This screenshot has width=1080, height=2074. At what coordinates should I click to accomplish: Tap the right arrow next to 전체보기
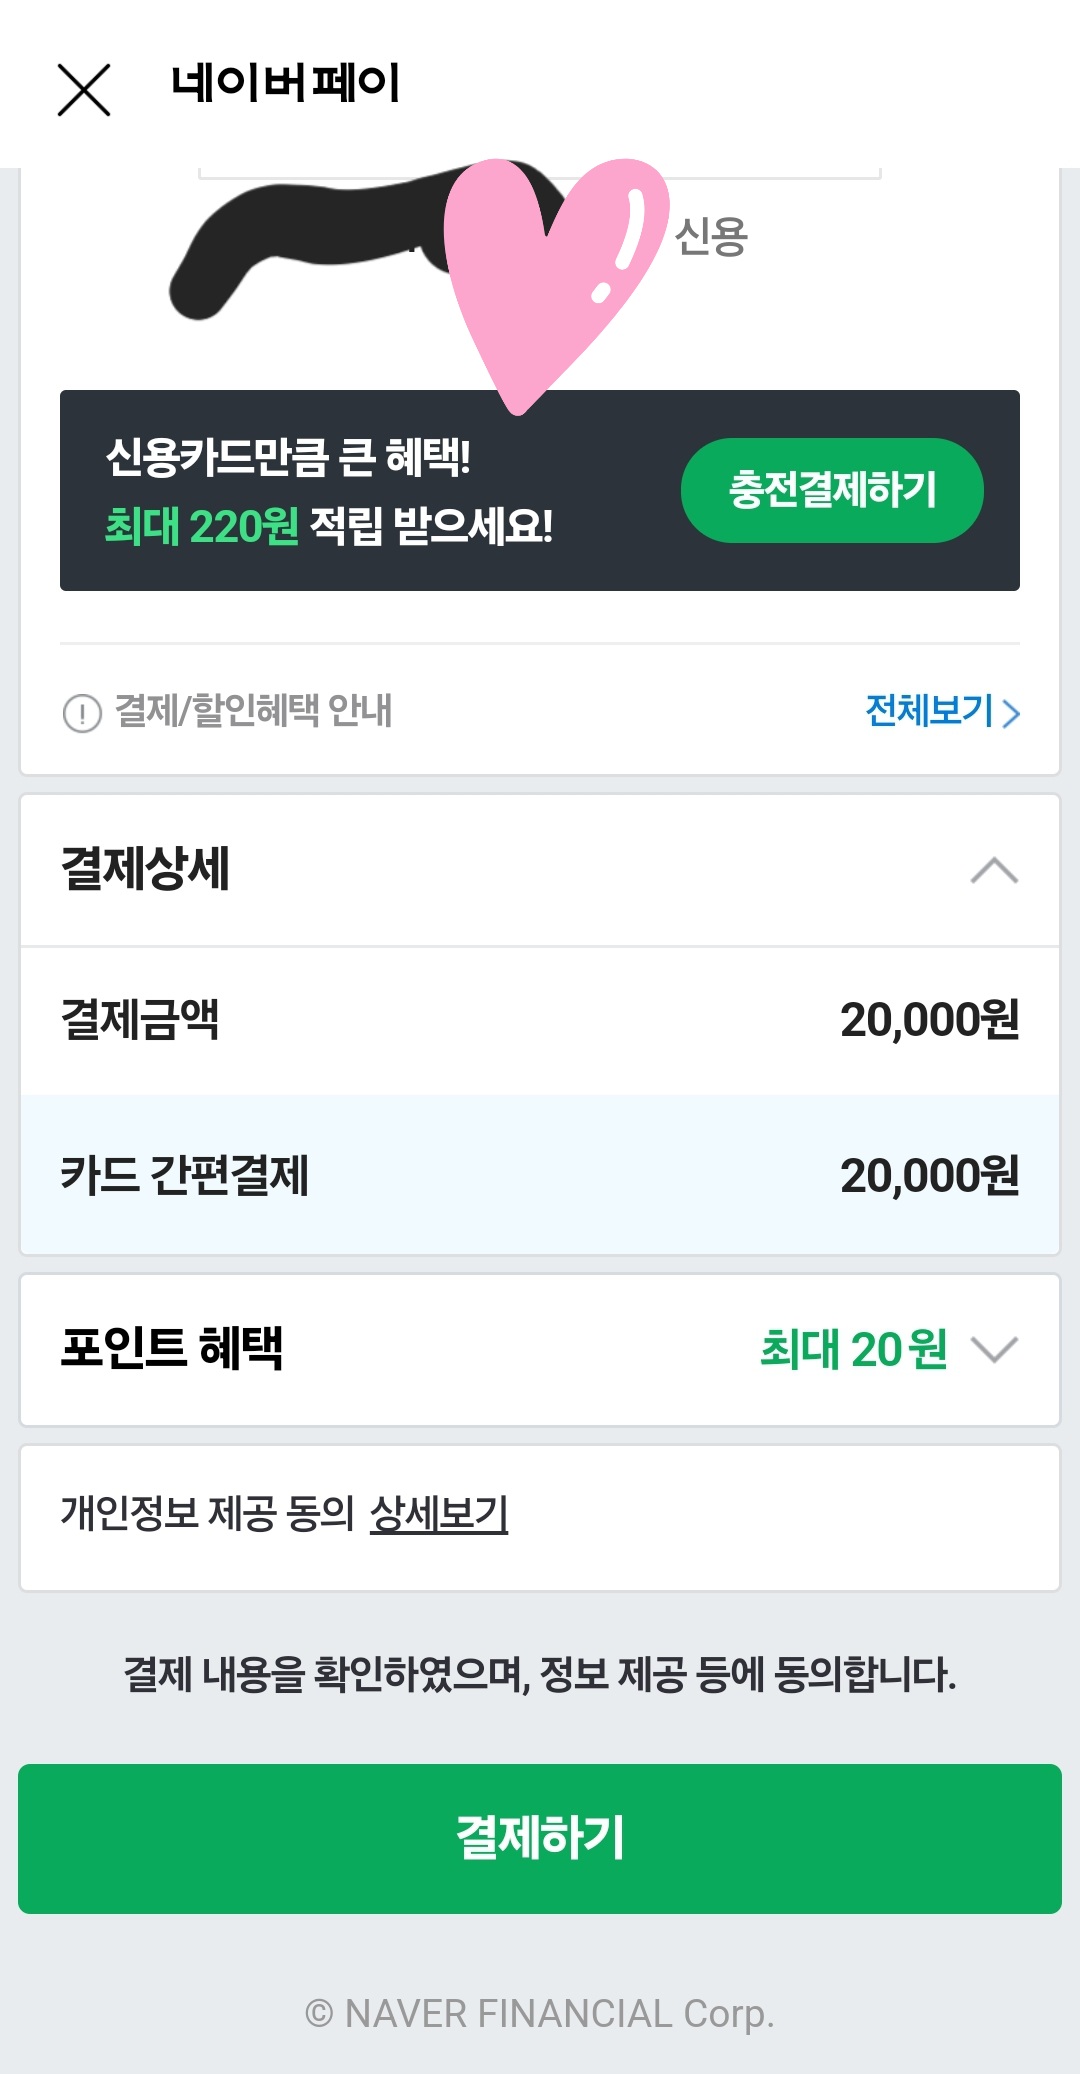click(1011, 713)
